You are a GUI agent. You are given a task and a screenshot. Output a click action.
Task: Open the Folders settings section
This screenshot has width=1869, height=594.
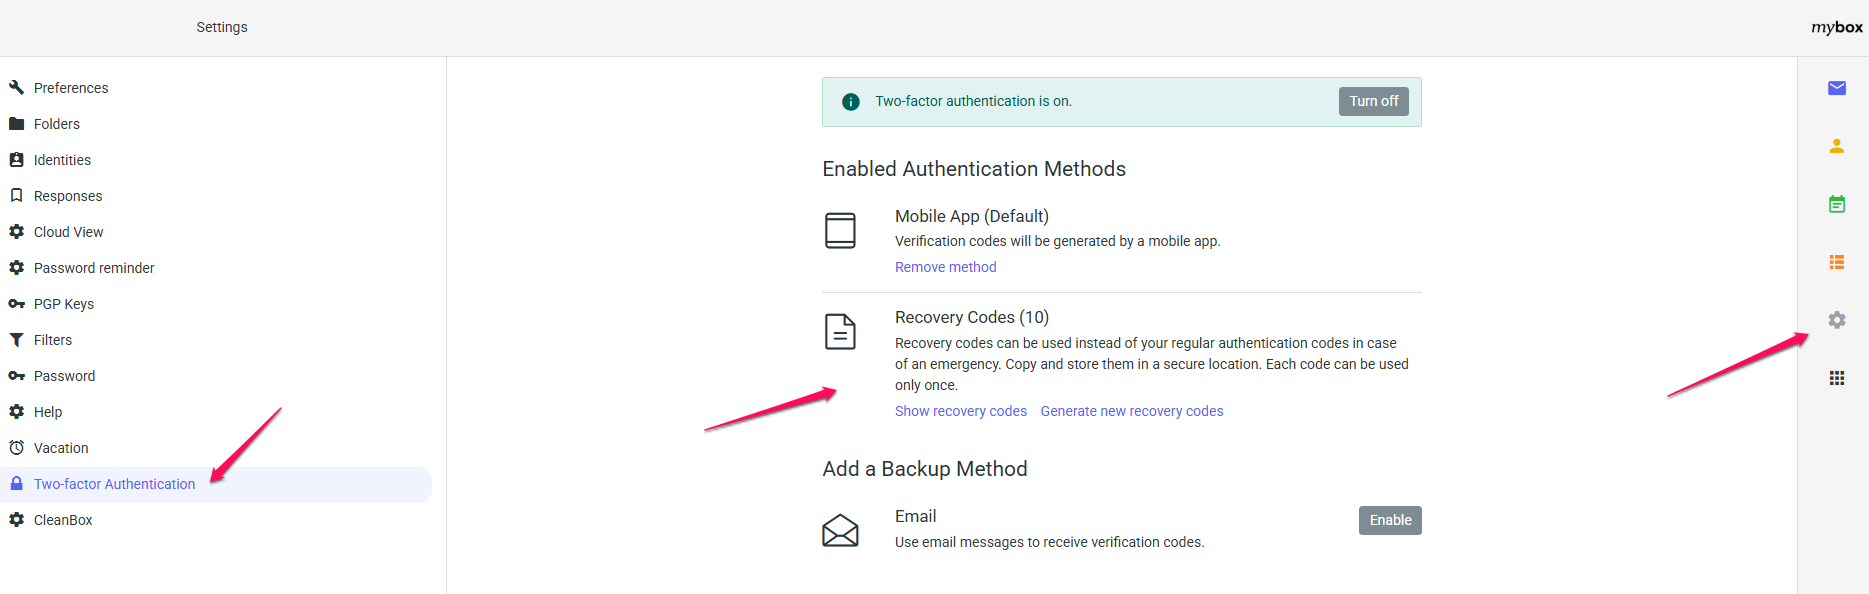[216, 124]
